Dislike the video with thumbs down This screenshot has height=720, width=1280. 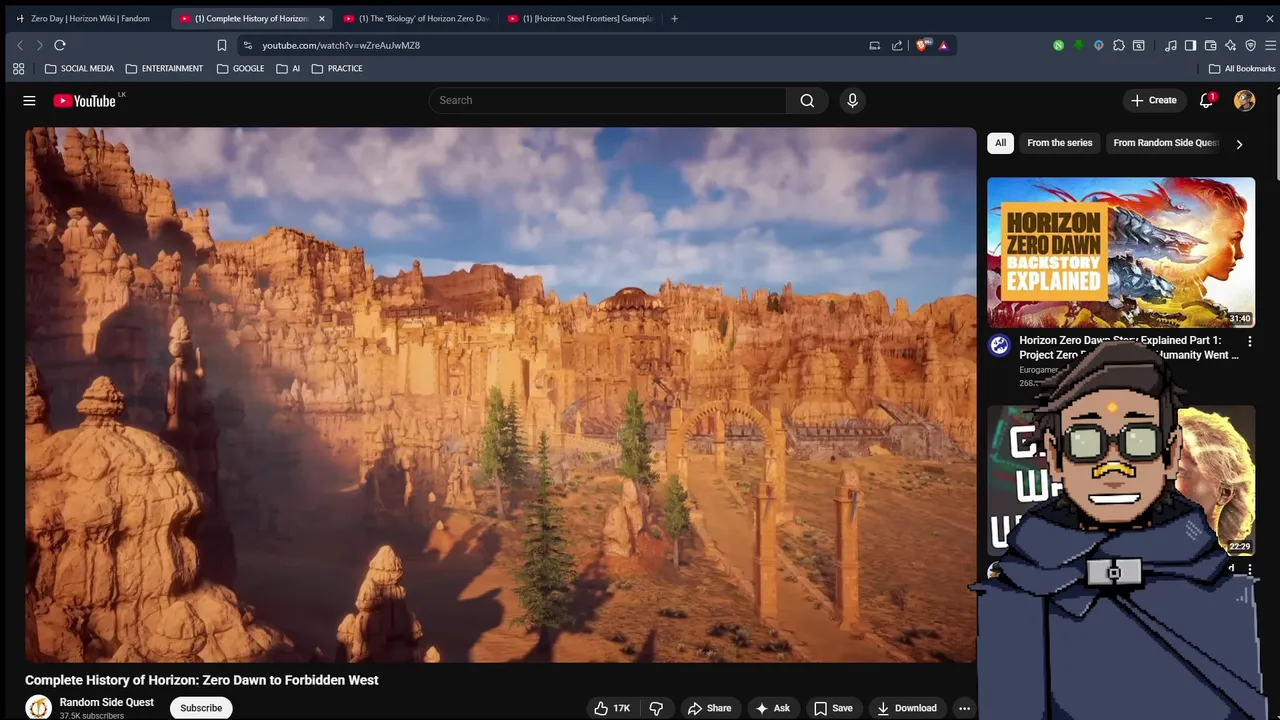[x=656, y=708]
